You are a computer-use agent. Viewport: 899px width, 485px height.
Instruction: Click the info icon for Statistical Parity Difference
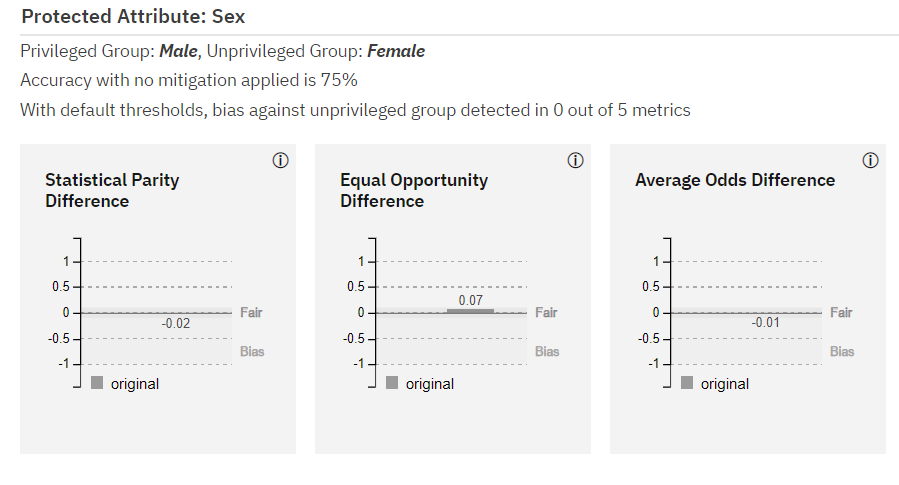pyautogui.click(x=280, y=161)
